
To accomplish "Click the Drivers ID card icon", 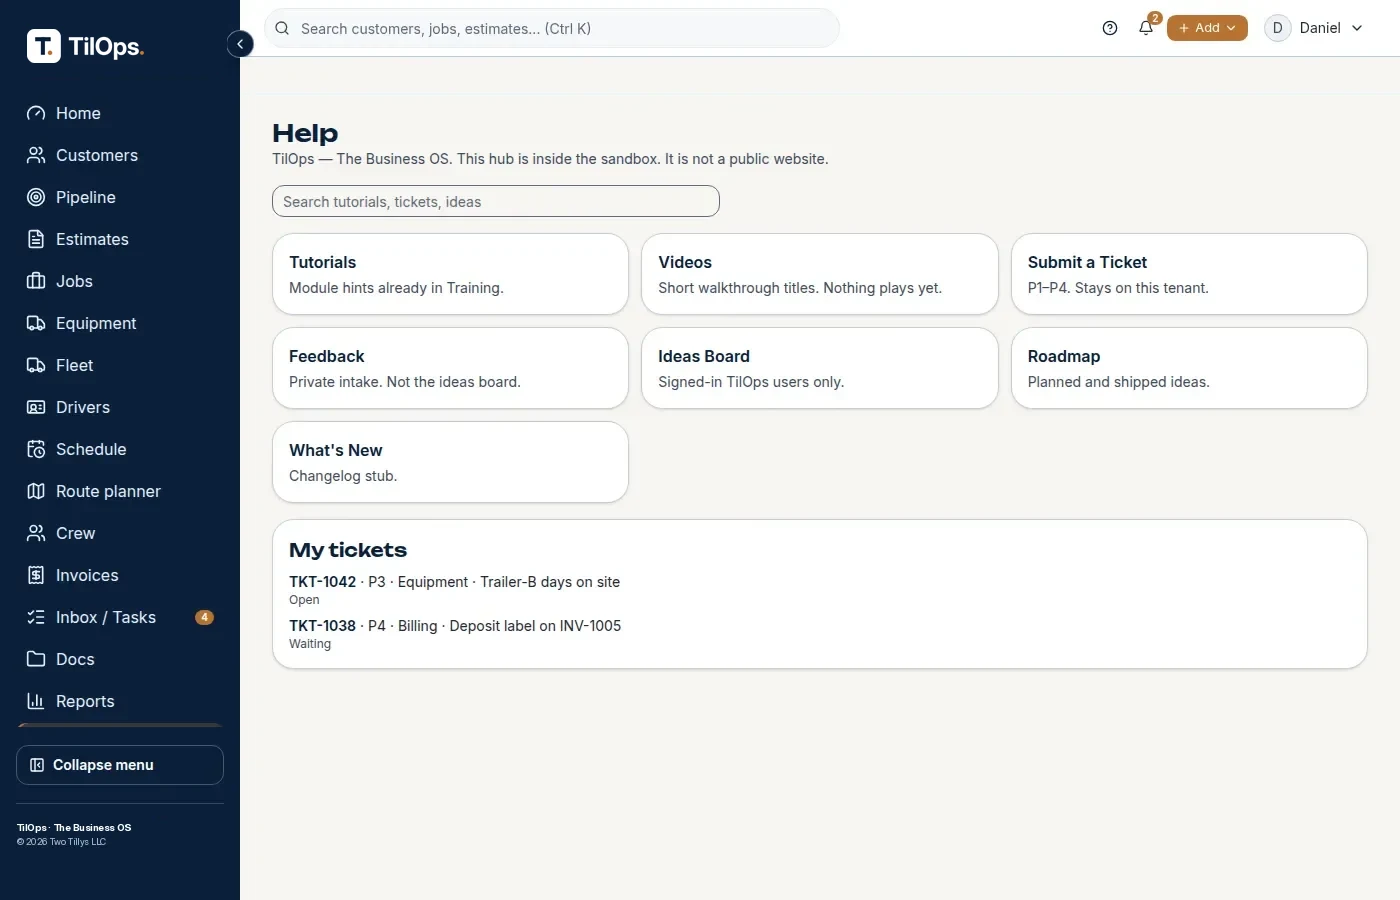I will [36, 407].
